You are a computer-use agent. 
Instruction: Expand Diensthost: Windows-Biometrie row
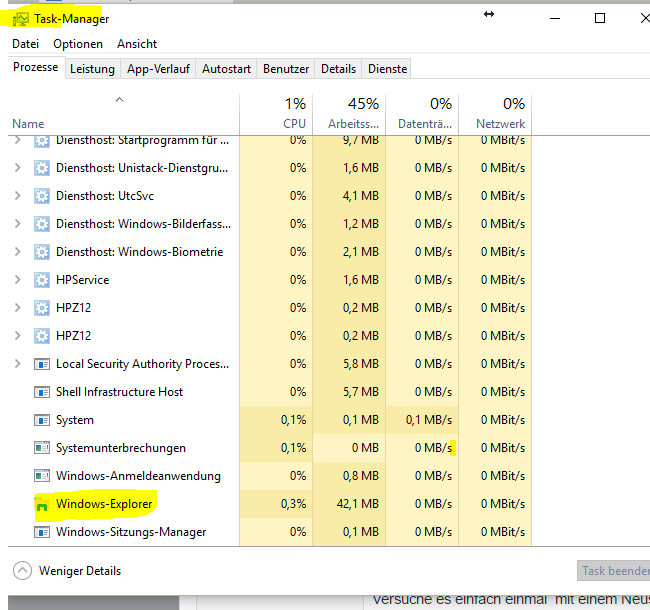click(x=17, y=252)
